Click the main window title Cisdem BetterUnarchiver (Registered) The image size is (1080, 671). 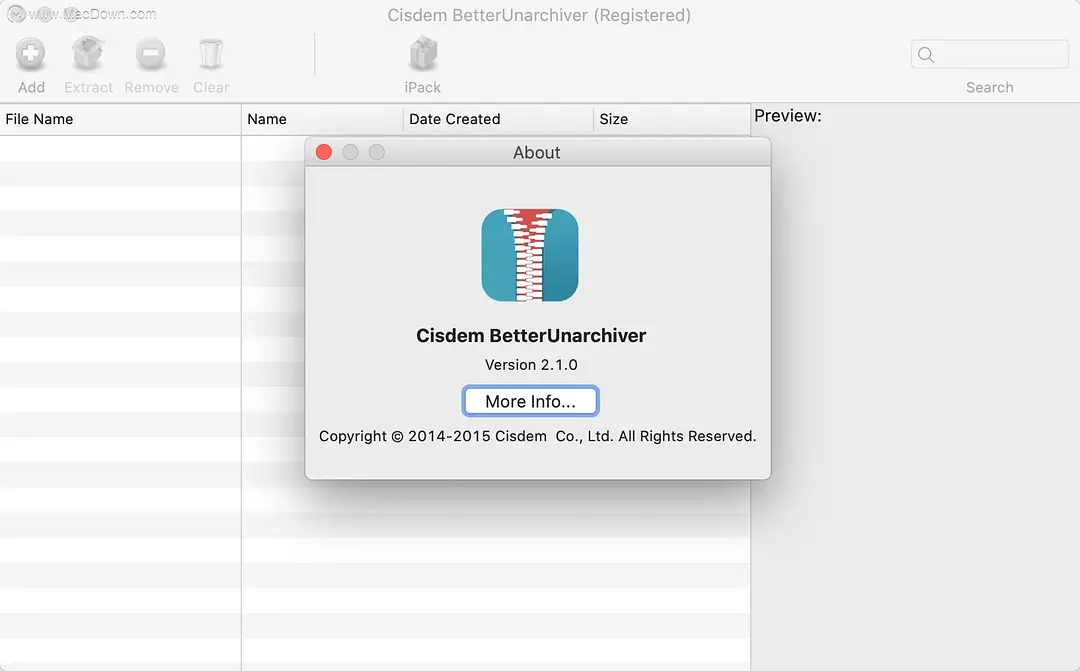539,15
